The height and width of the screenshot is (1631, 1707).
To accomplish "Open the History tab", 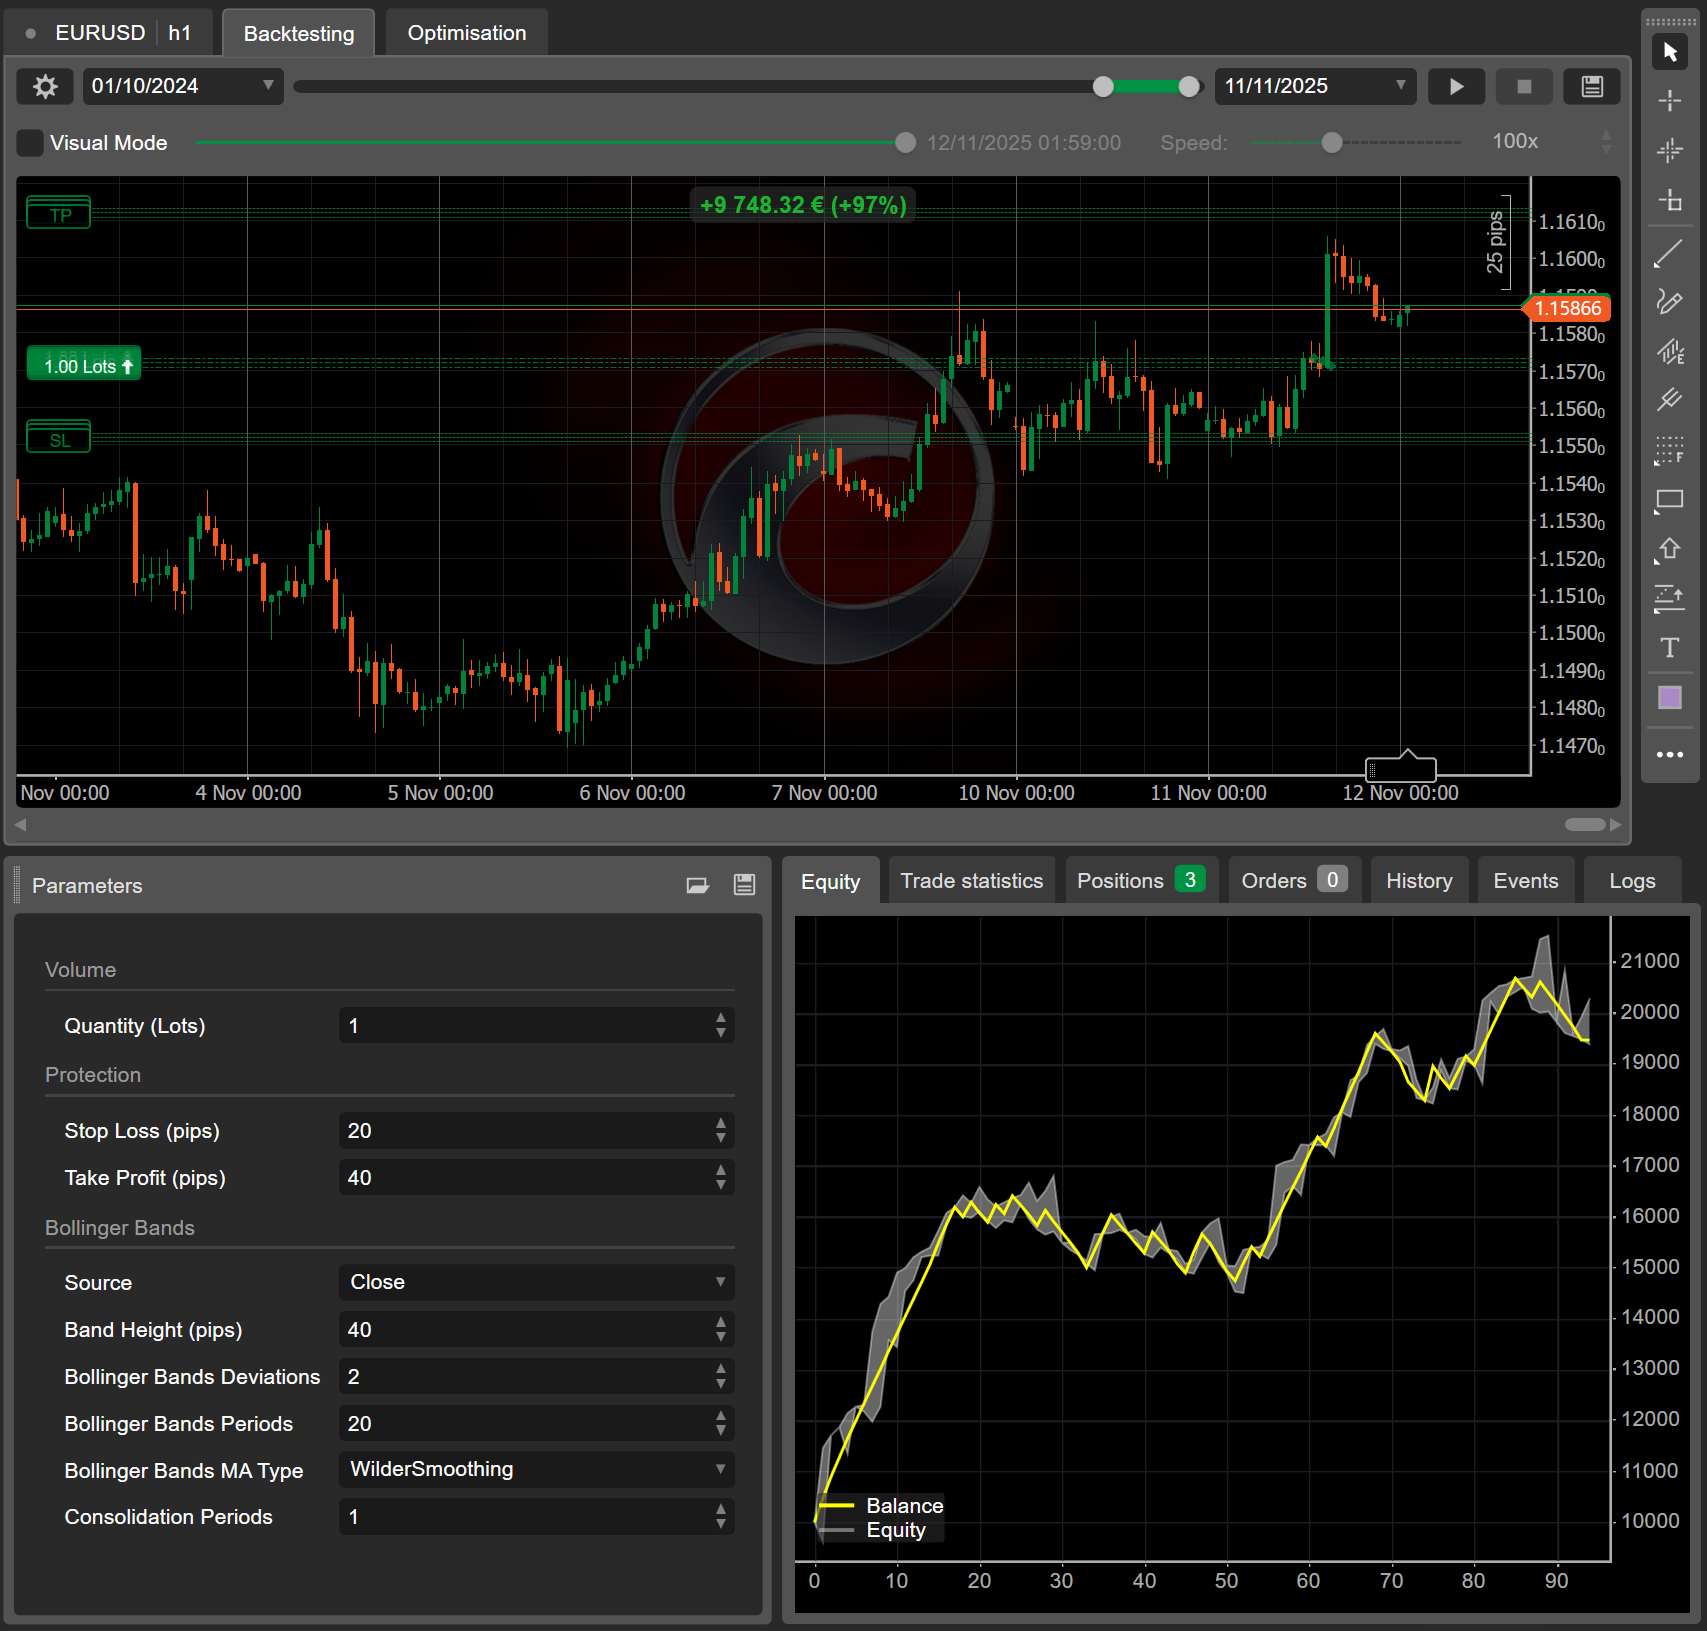I will (x=1418, y=881).
